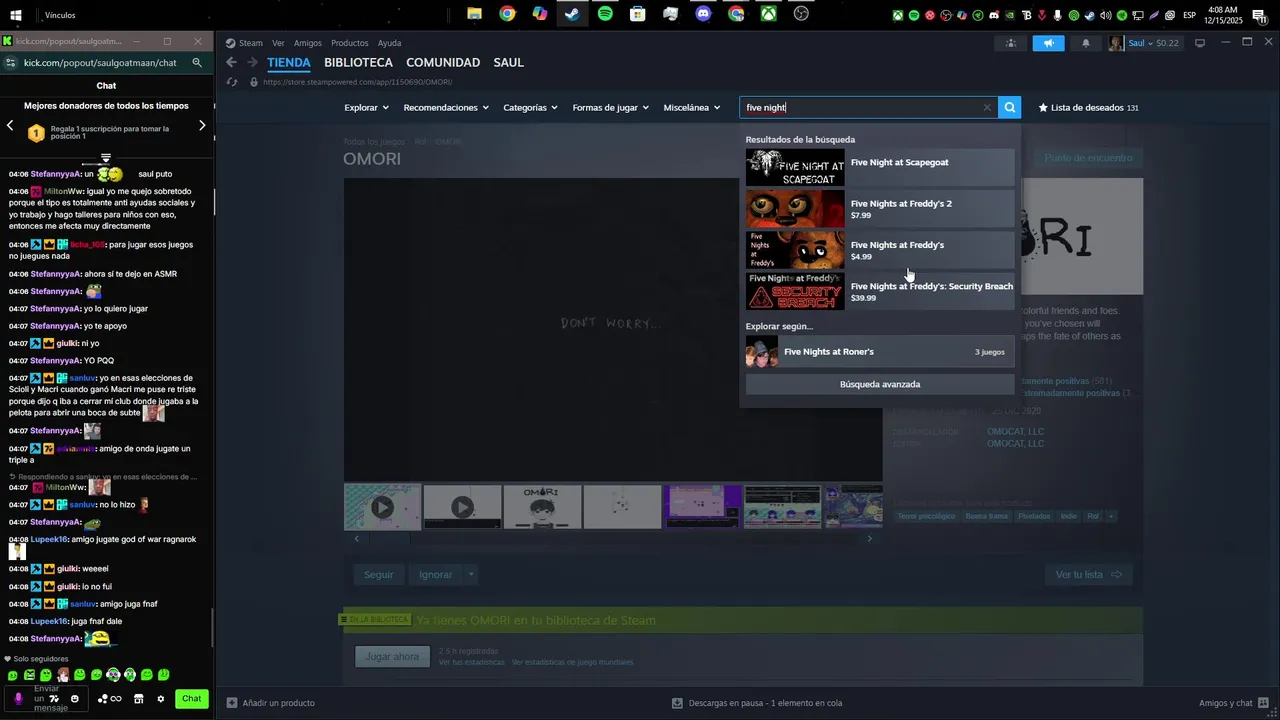Expand the Formas de jugar dropdown

click(611, 108)
